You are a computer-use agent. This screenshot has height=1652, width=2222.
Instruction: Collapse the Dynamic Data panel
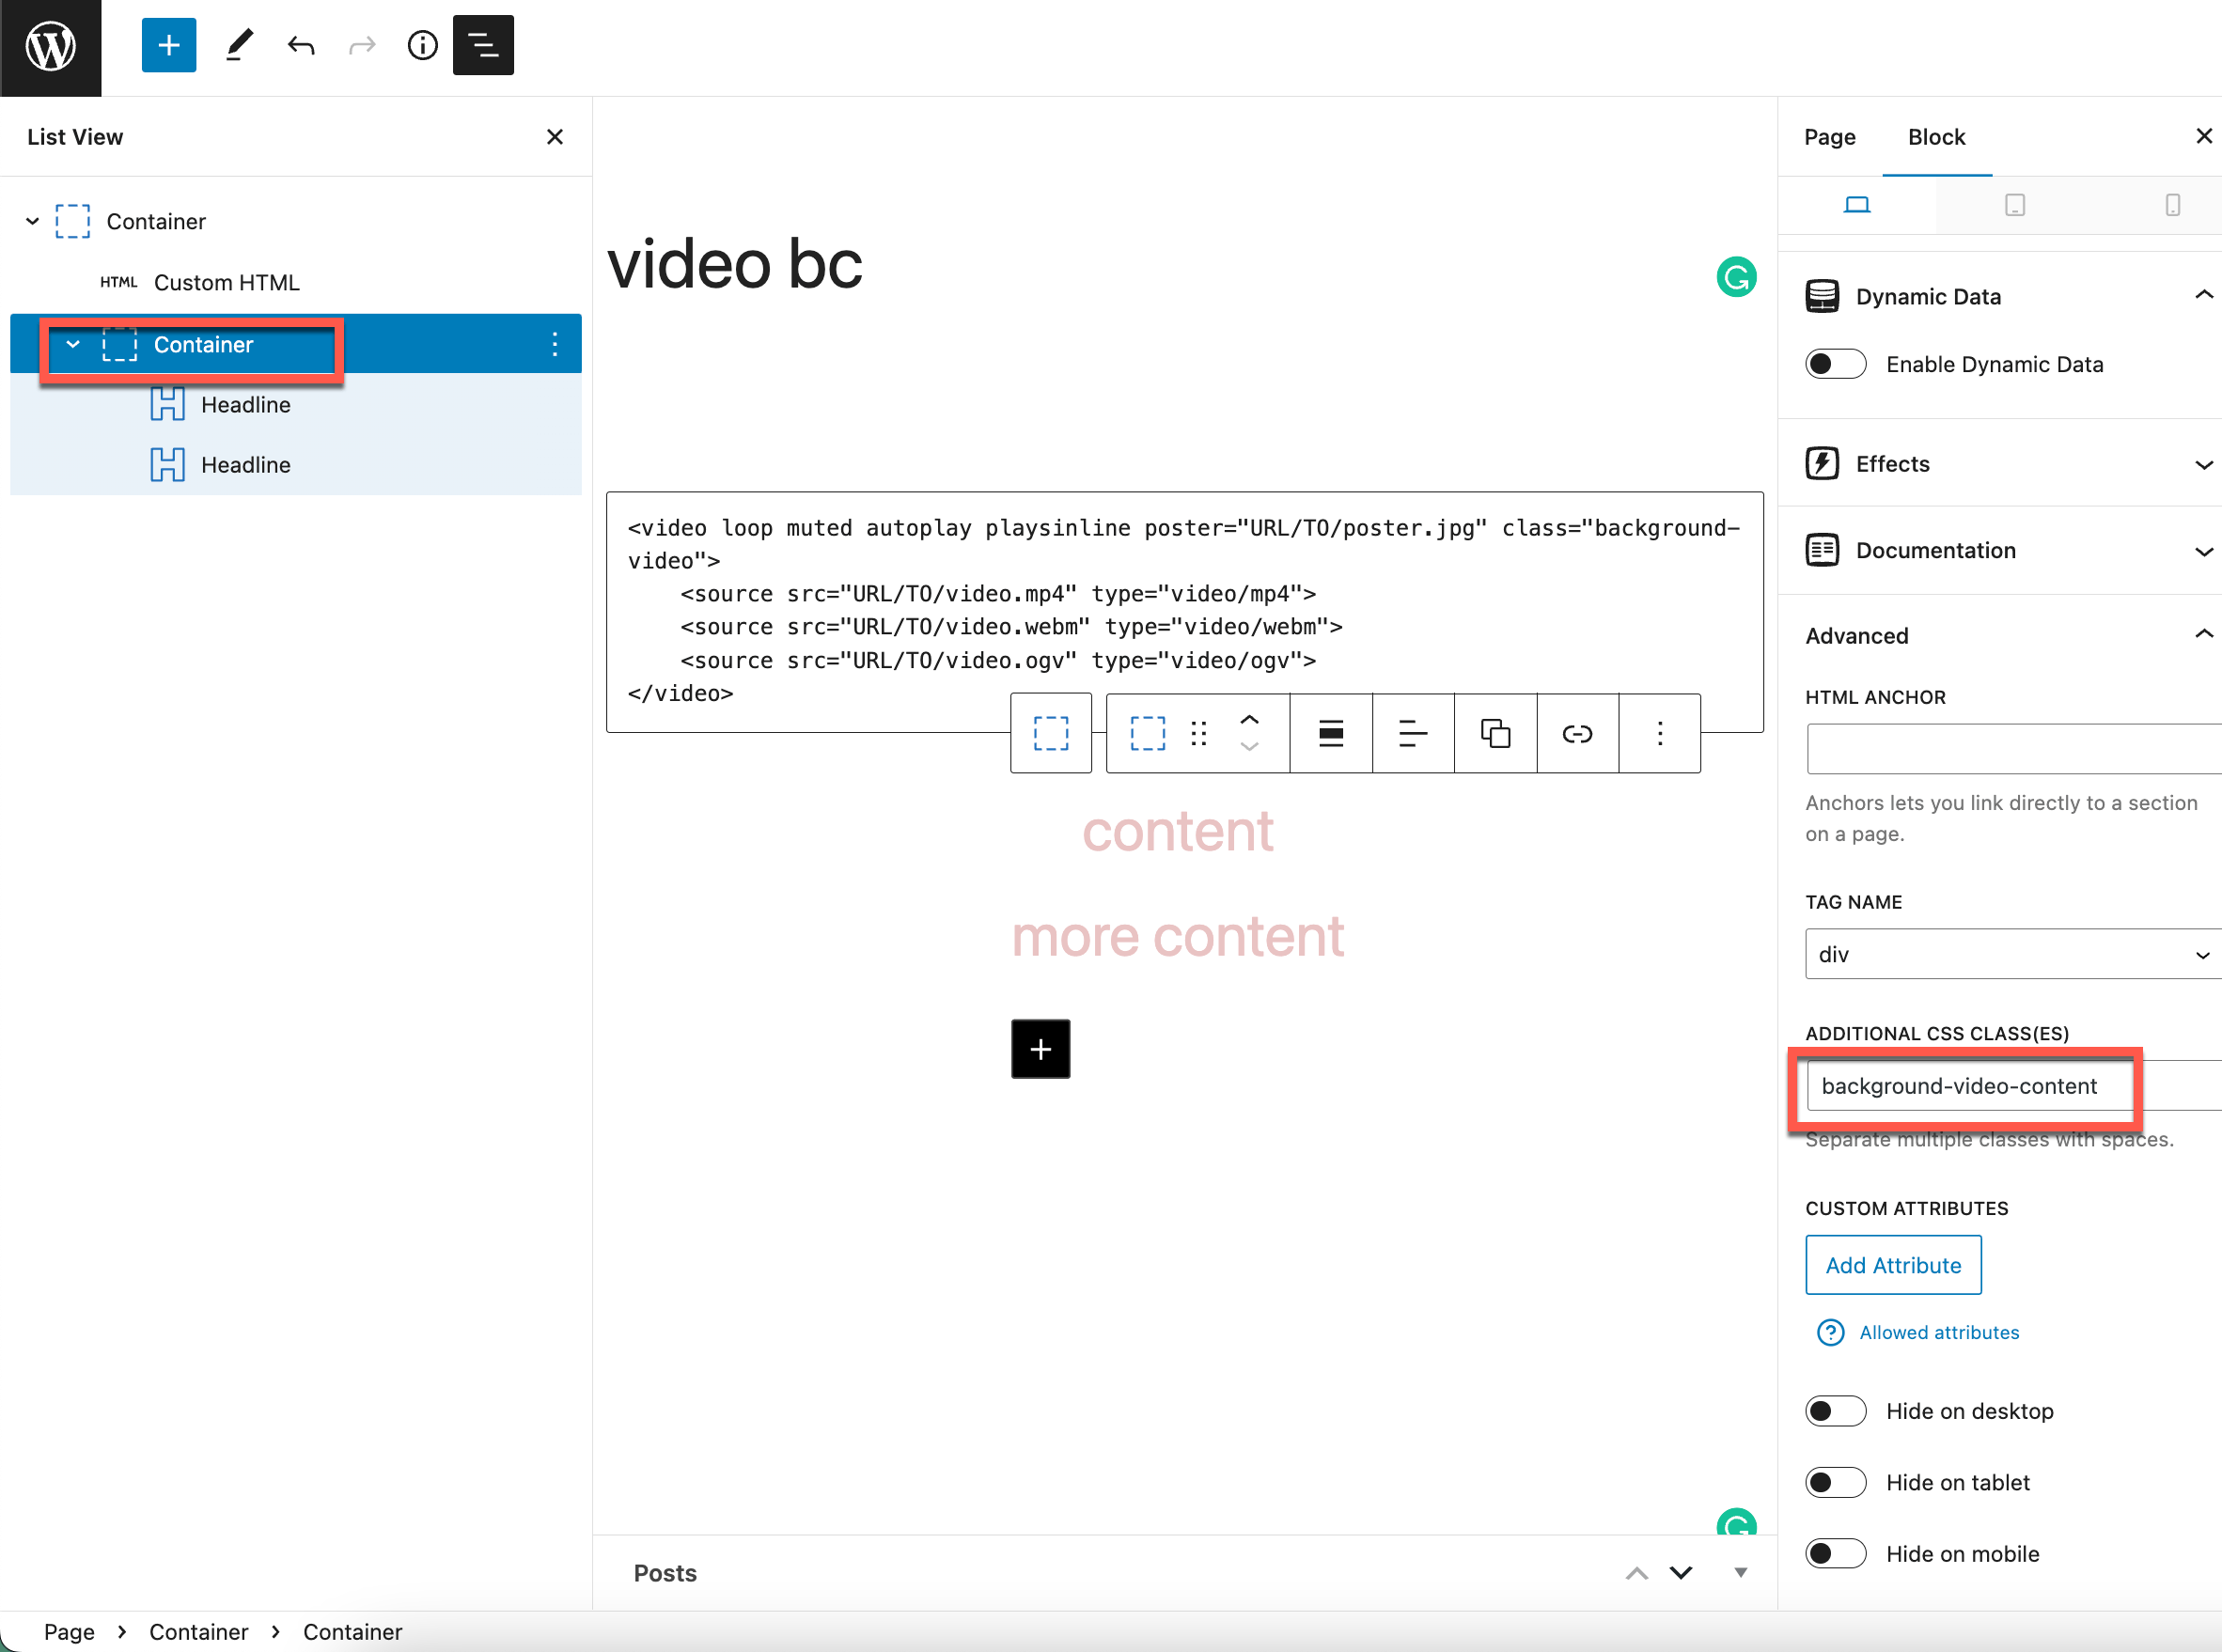[2000, 296]
